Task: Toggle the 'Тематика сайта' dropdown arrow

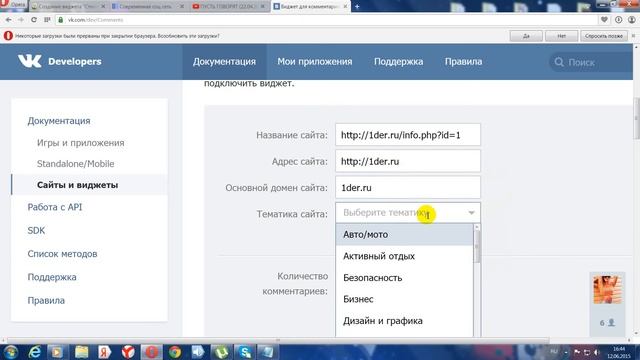Action: tap(471, 213)
